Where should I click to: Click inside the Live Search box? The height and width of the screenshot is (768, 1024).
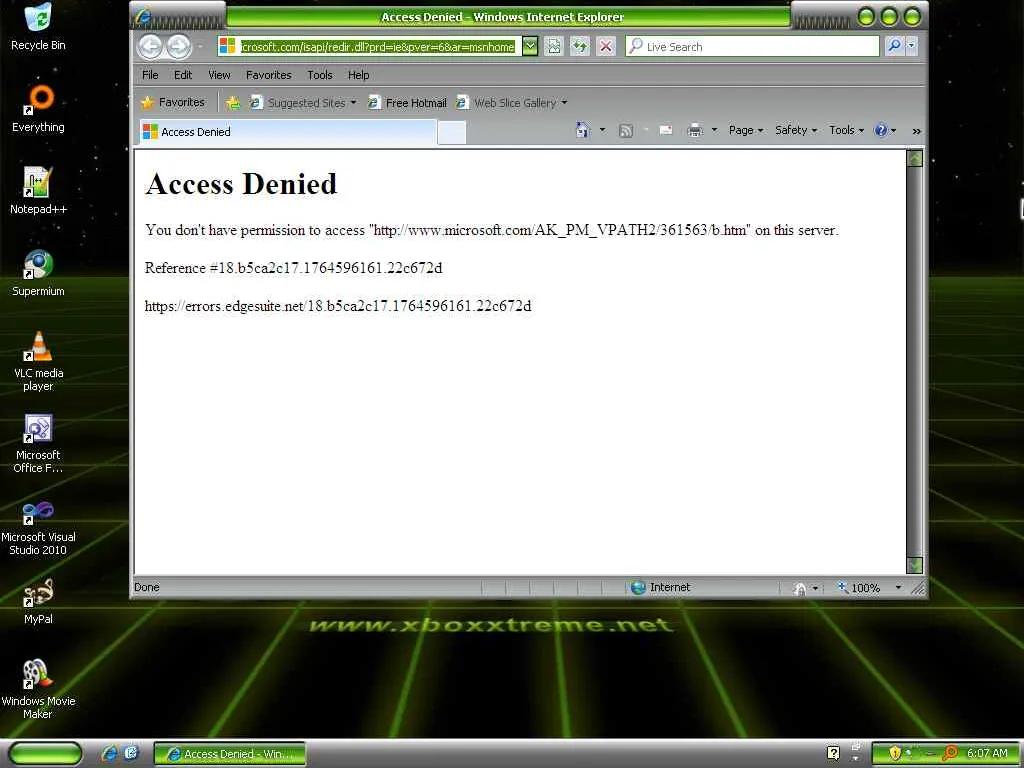(x=752, y=46)
